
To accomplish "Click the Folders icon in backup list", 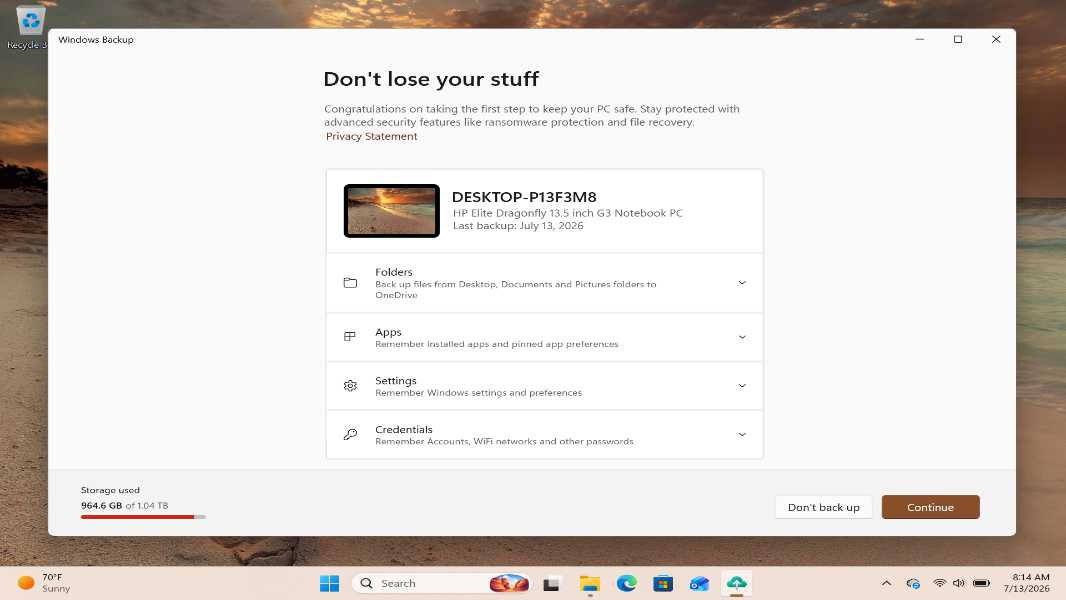I will [350, 283].
